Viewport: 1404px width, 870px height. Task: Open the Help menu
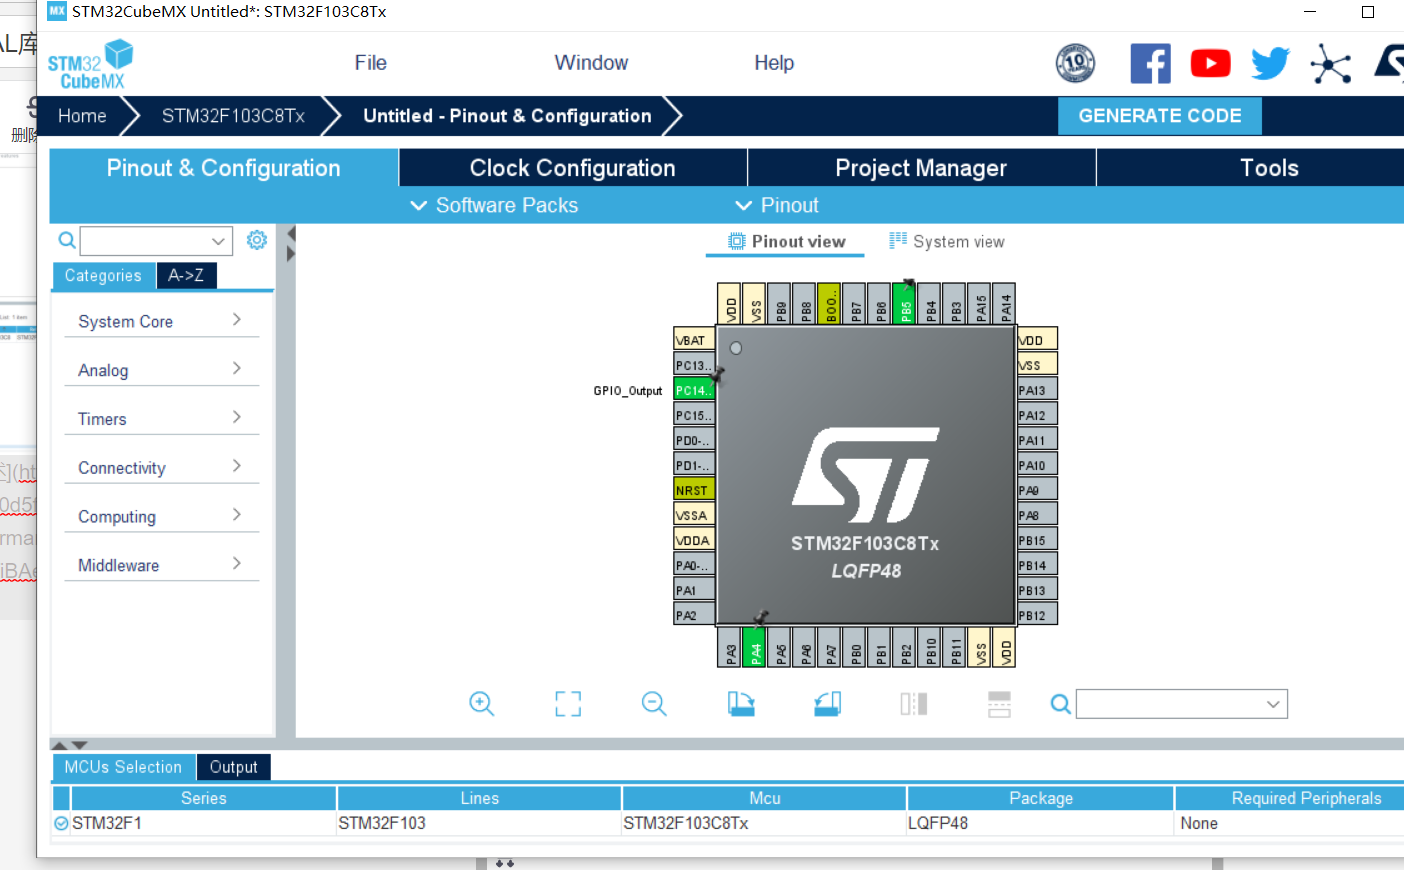click(774, 63)
